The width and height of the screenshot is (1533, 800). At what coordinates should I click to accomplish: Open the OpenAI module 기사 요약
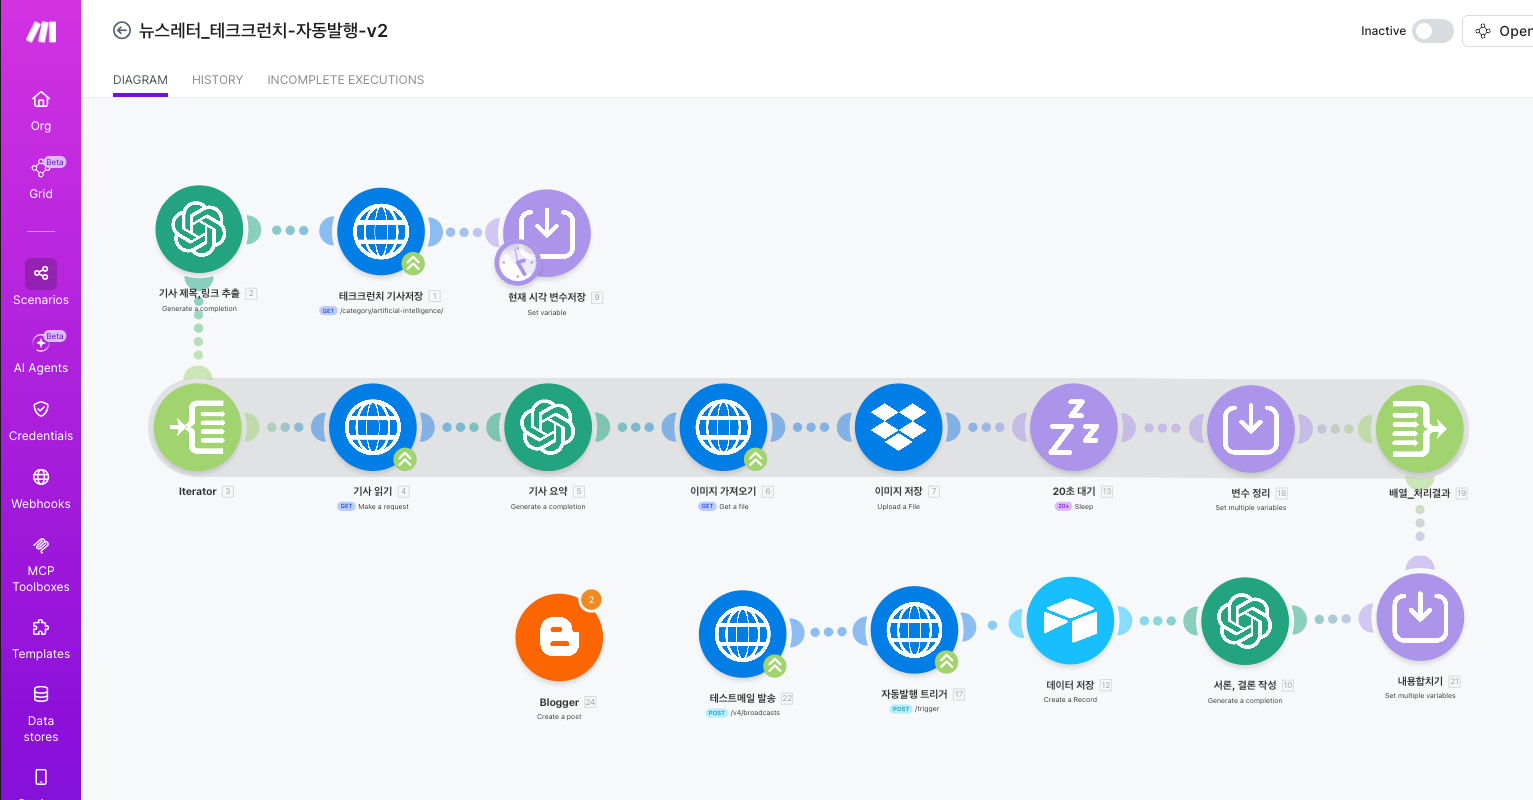click(548, 428)
